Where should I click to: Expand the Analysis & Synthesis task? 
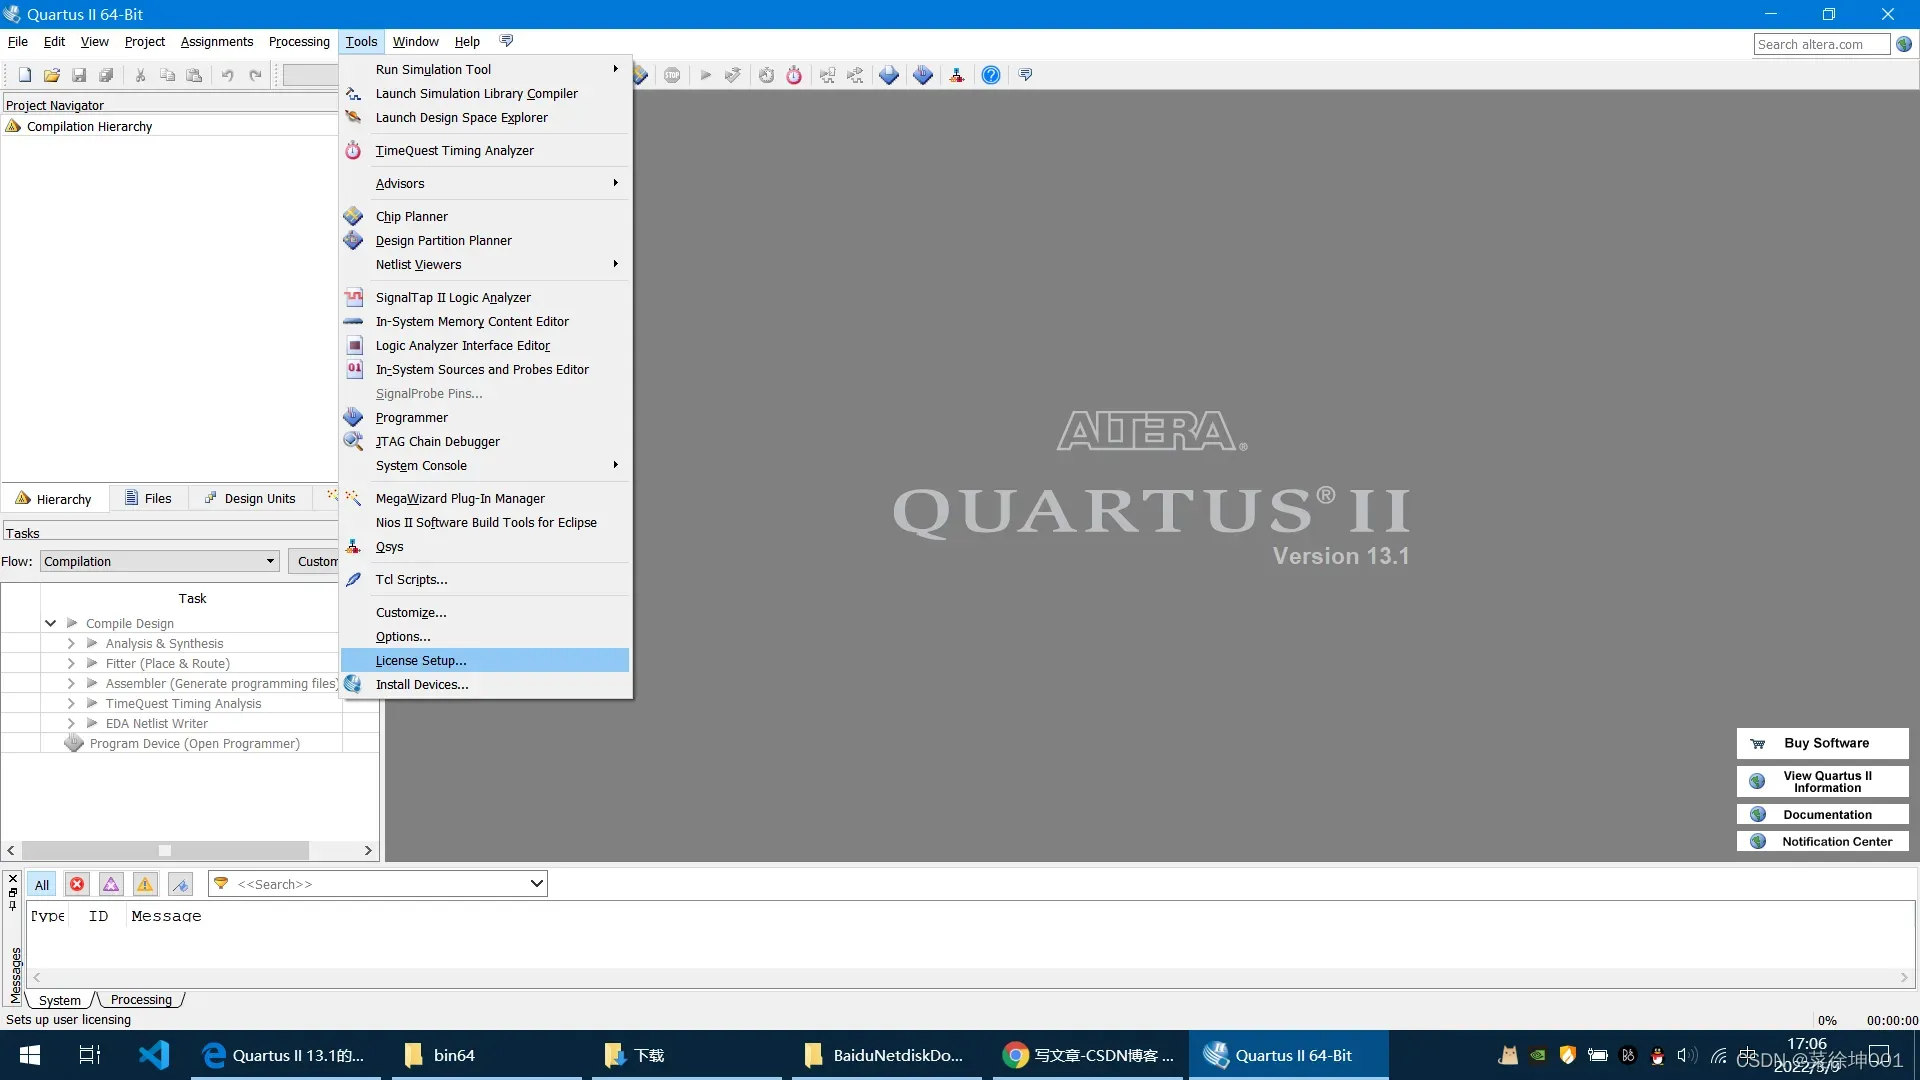[x=71, y=643]
